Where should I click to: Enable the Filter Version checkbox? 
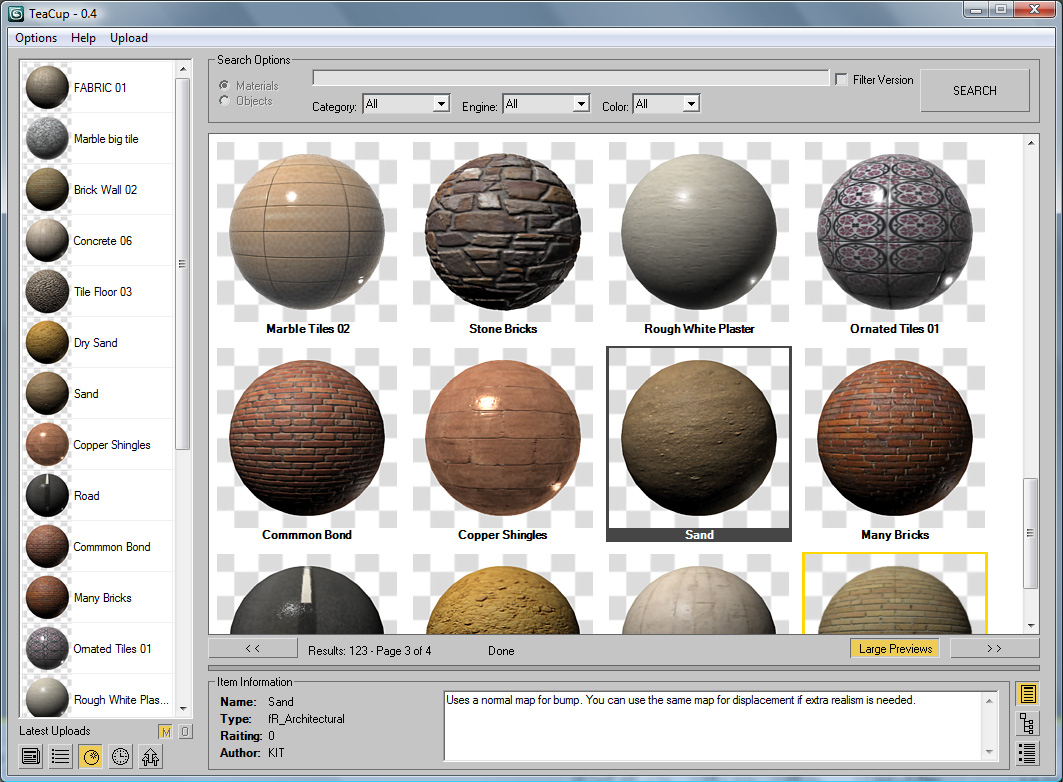tap(841, 79)
